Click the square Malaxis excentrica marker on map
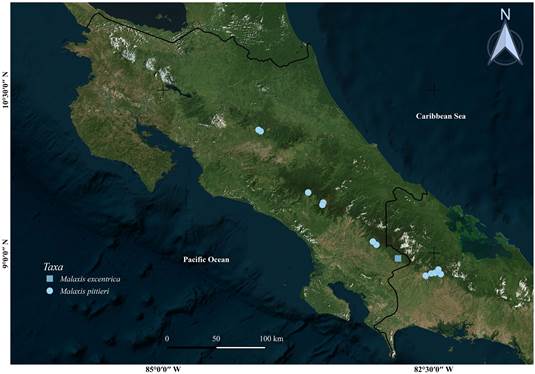 tap(398, 258)
